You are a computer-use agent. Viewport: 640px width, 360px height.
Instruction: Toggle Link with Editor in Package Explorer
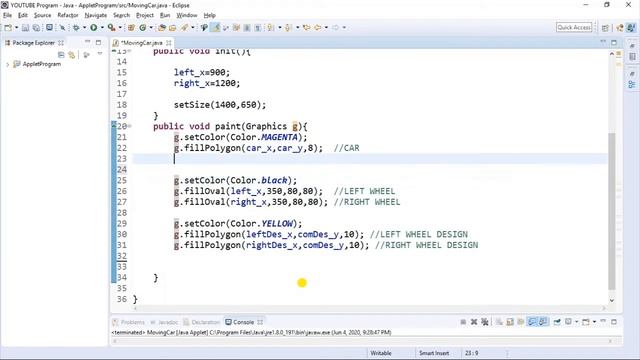[x=72, y=54]
